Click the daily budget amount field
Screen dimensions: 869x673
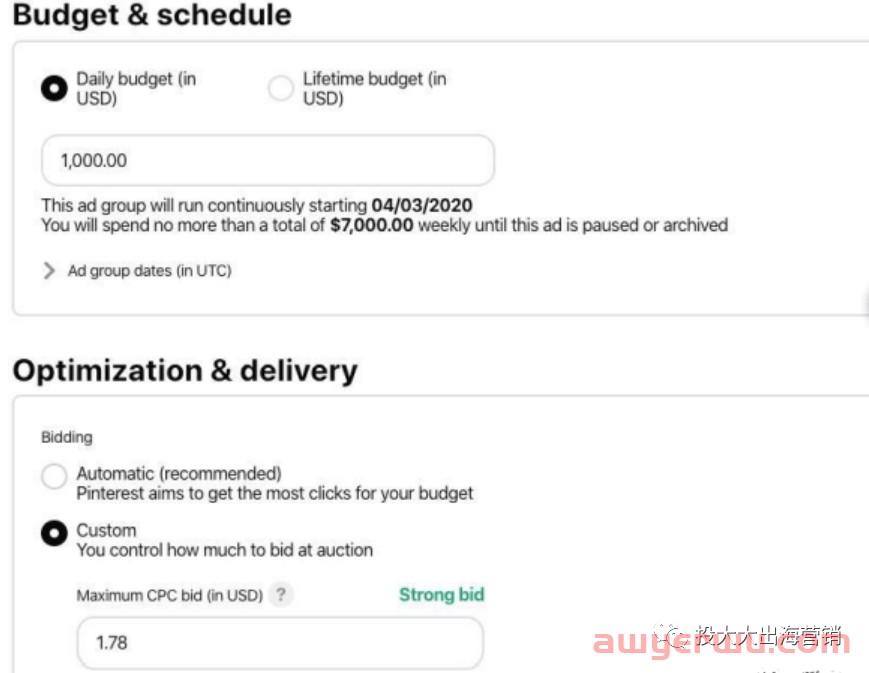(268, 160)
